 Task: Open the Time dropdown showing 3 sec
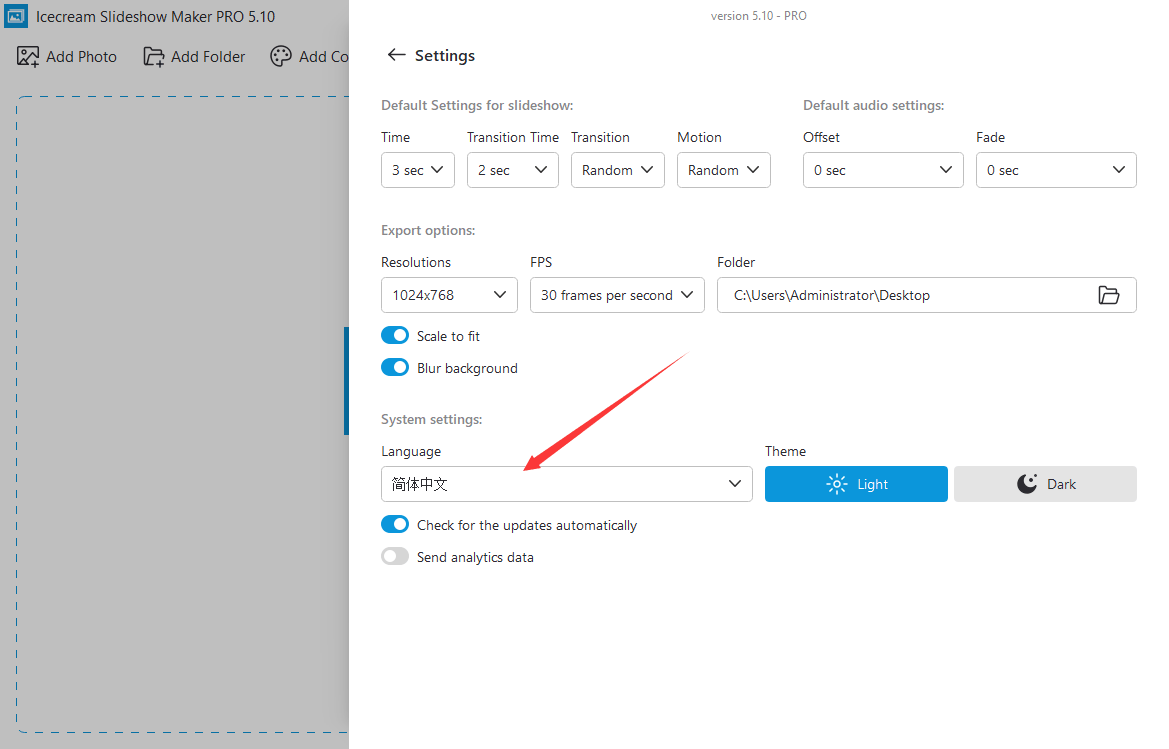click(x=418, y=170)
